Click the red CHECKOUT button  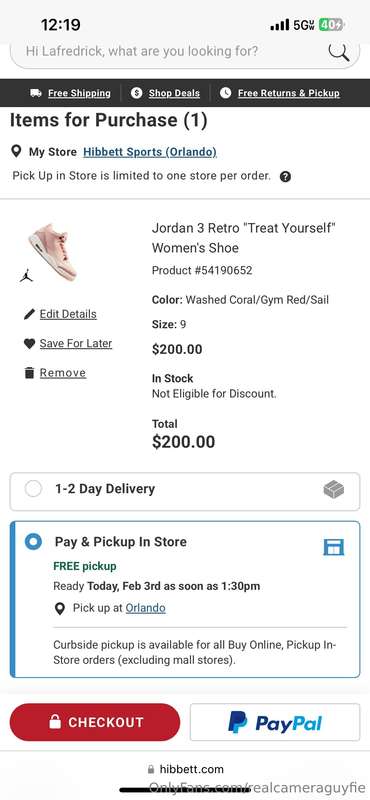tap(95, 722)
